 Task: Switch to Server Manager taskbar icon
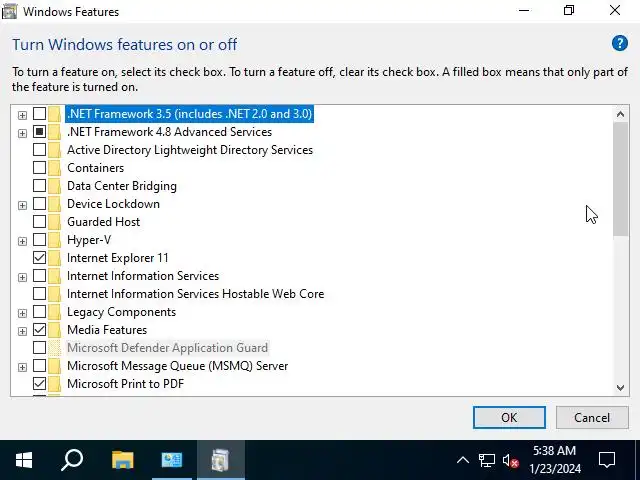pyautogui.click(x=172, y=460)
